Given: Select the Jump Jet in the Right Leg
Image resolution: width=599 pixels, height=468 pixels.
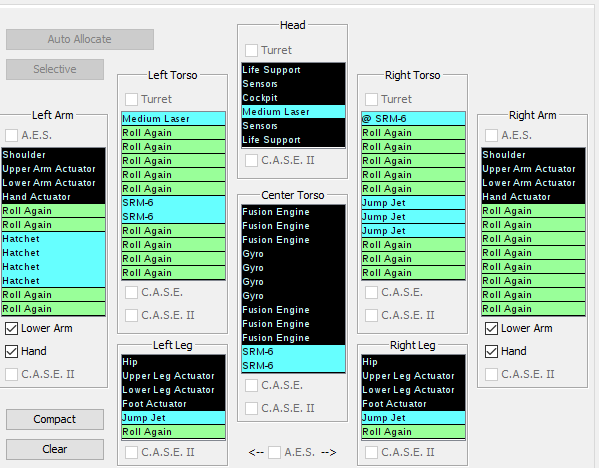Looking at the screenshot, I should pos(413,418).
